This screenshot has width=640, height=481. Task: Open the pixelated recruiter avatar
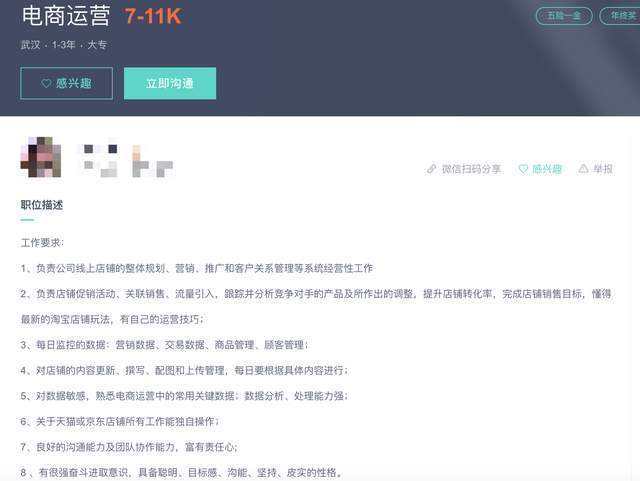tap(41, 157)
